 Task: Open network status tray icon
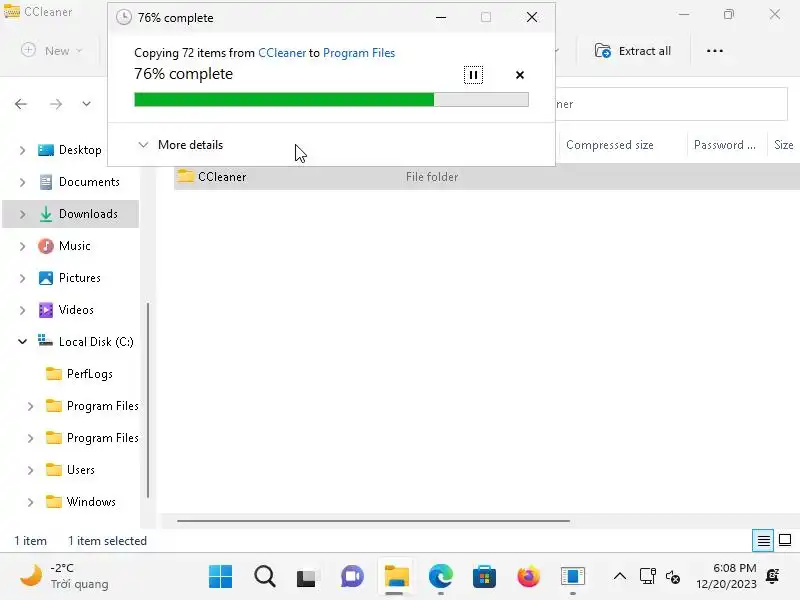(x=647, y=577)
